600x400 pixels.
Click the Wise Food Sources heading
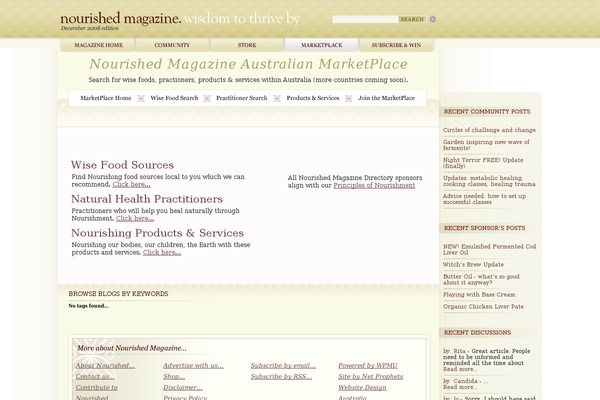(x=122, y=165)
